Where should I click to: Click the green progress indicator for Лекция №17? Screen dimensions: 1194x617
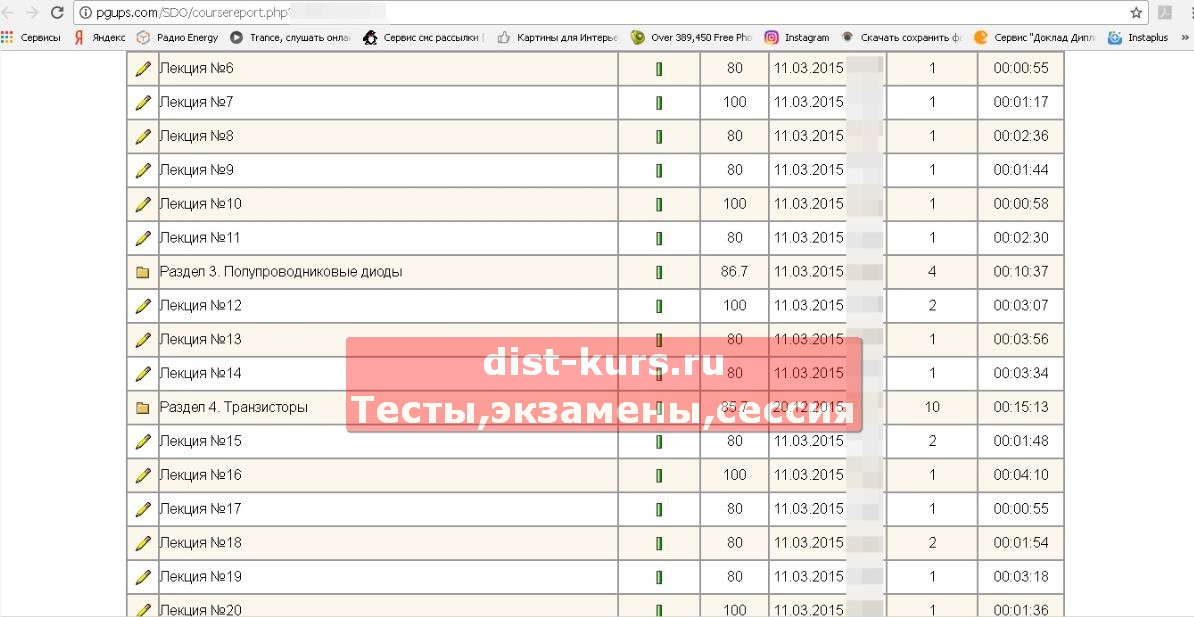pyautogui.click(x=659, y=509)
